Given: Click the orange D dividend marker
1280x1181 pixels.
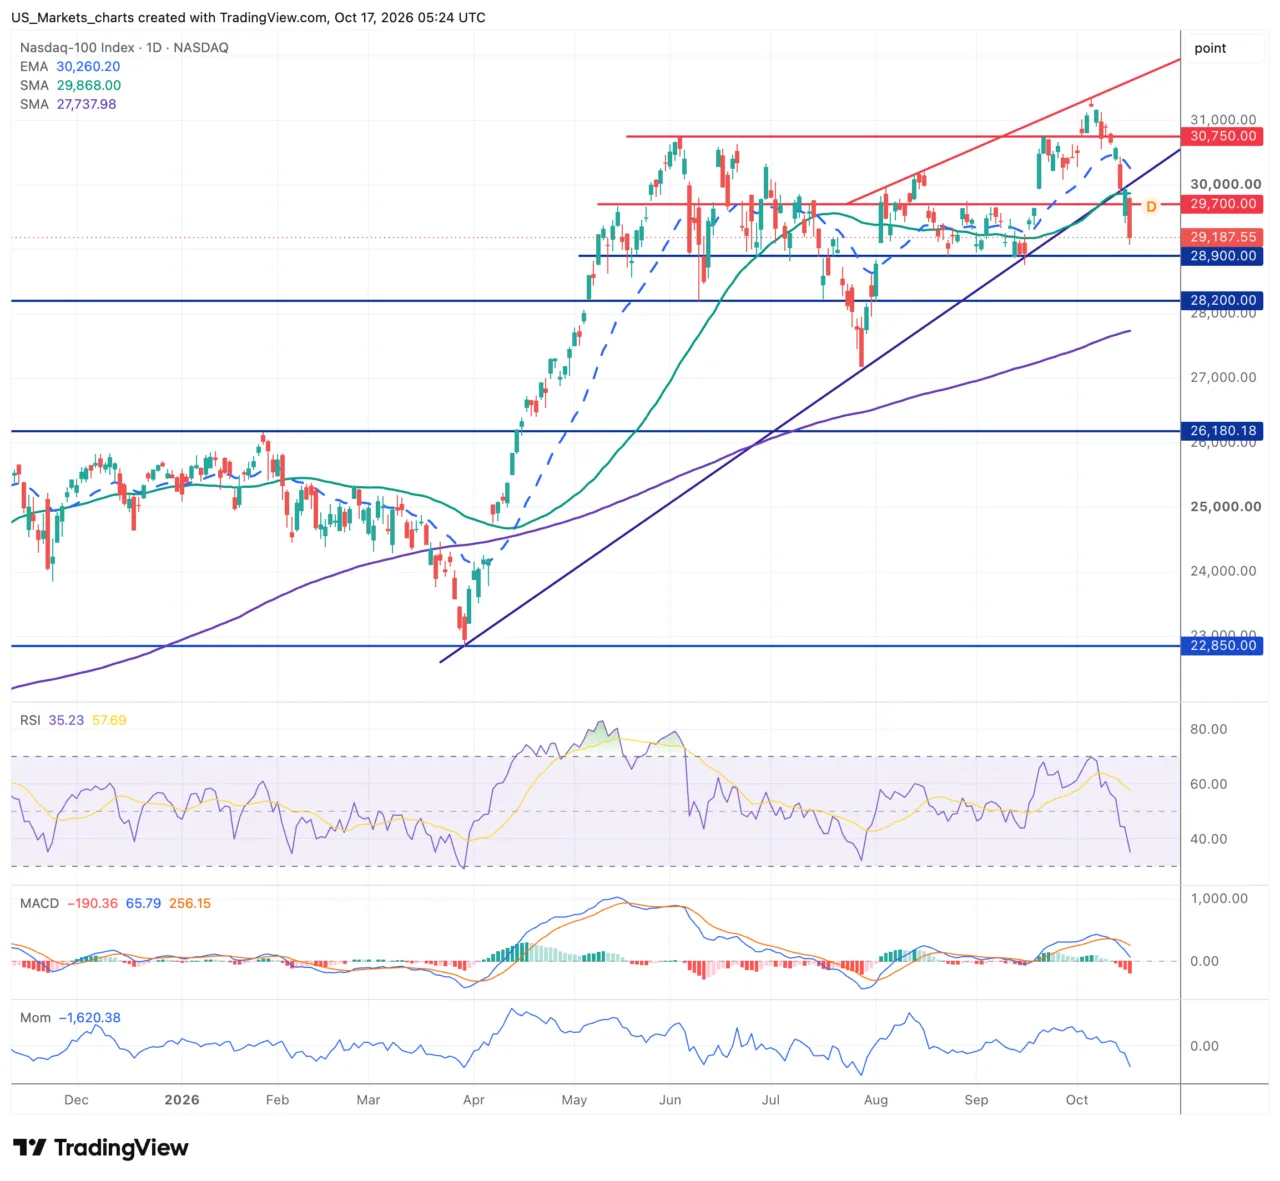Looking at the screenshot, I should click(1151, 206).
